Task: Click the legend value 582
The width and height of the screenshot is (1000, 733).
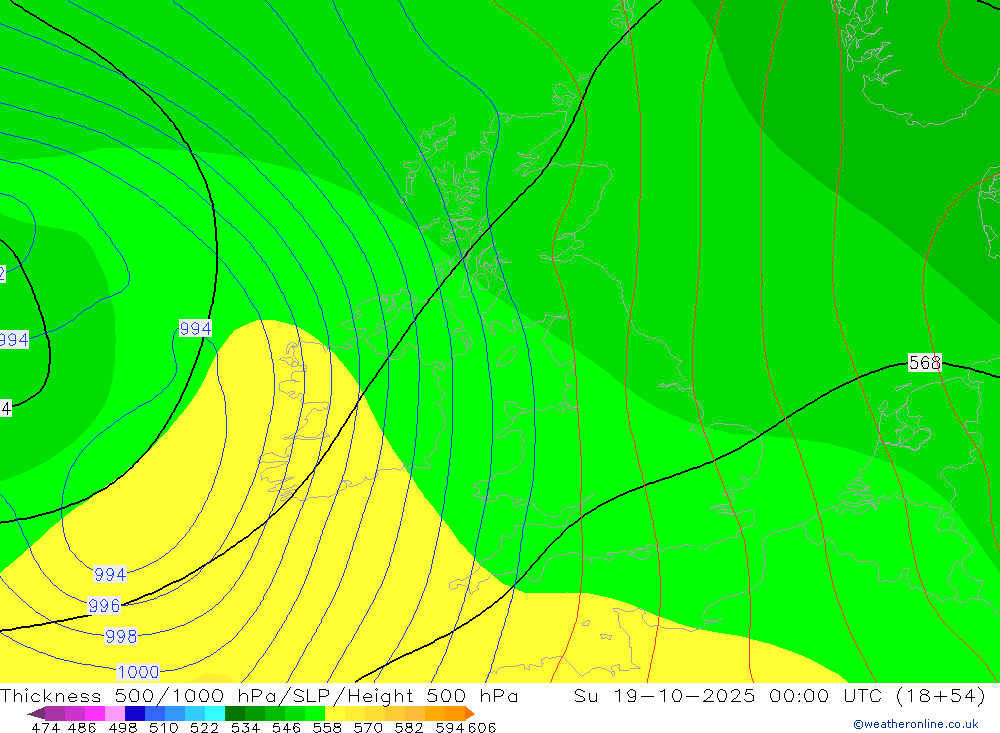Action: pos(408,727)
